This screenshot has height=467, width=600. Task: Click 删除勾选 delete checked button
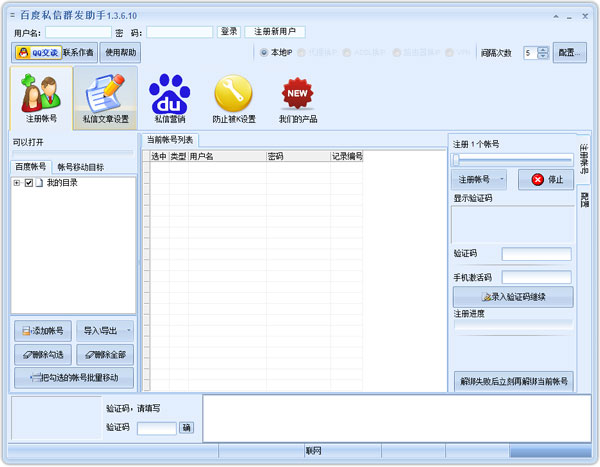(x=43, y=355)
